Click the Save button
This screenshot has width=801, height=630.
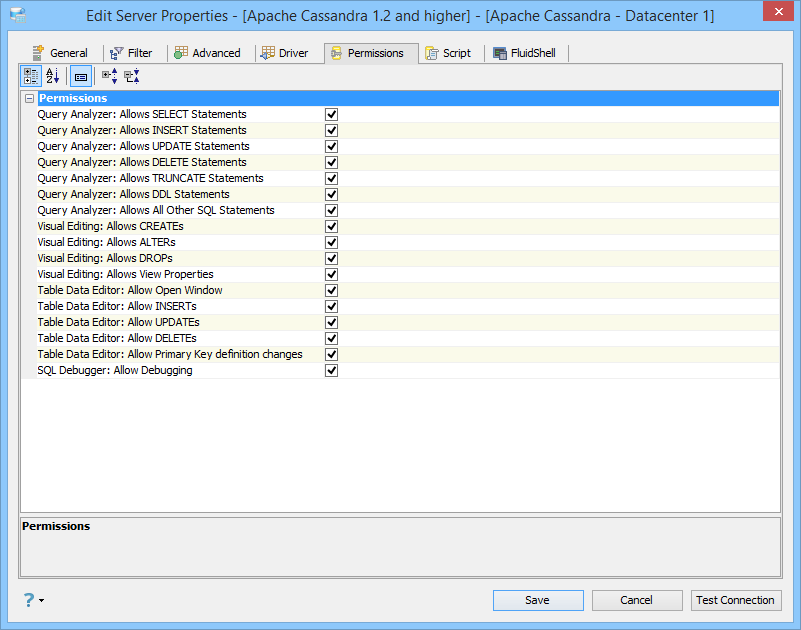[x=538, y=600]
